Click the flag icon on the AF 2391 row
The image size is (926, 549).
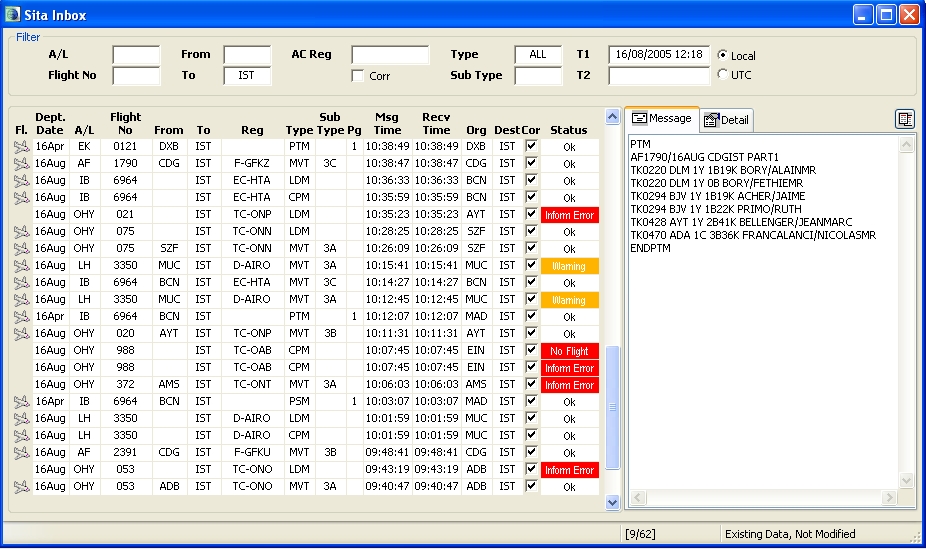click(20, 453)
